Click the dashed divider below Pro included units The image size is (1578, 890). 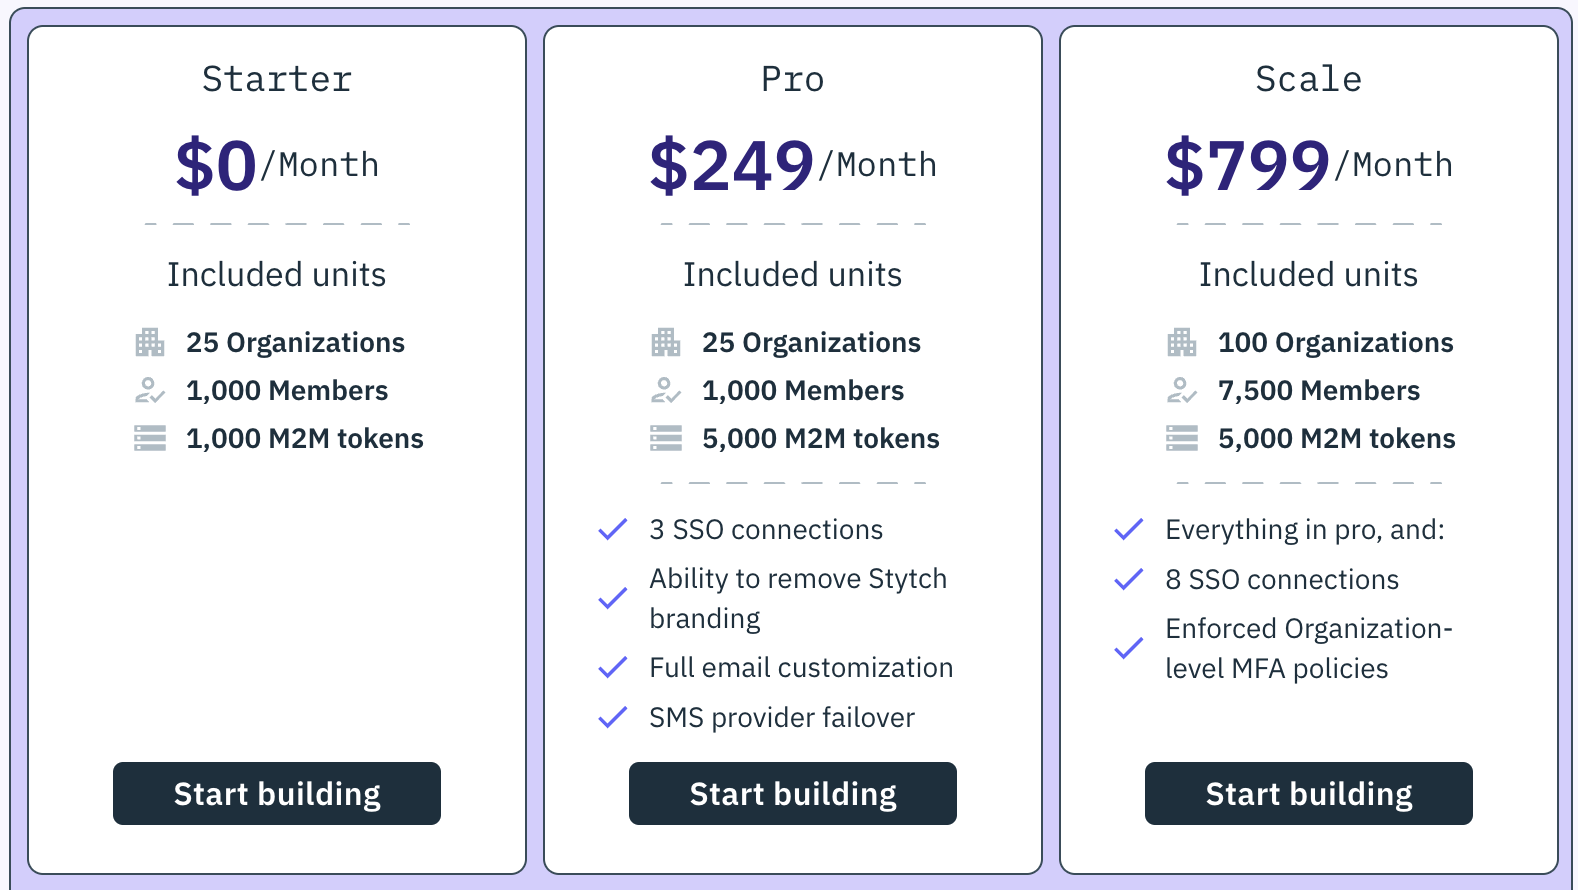793,481
